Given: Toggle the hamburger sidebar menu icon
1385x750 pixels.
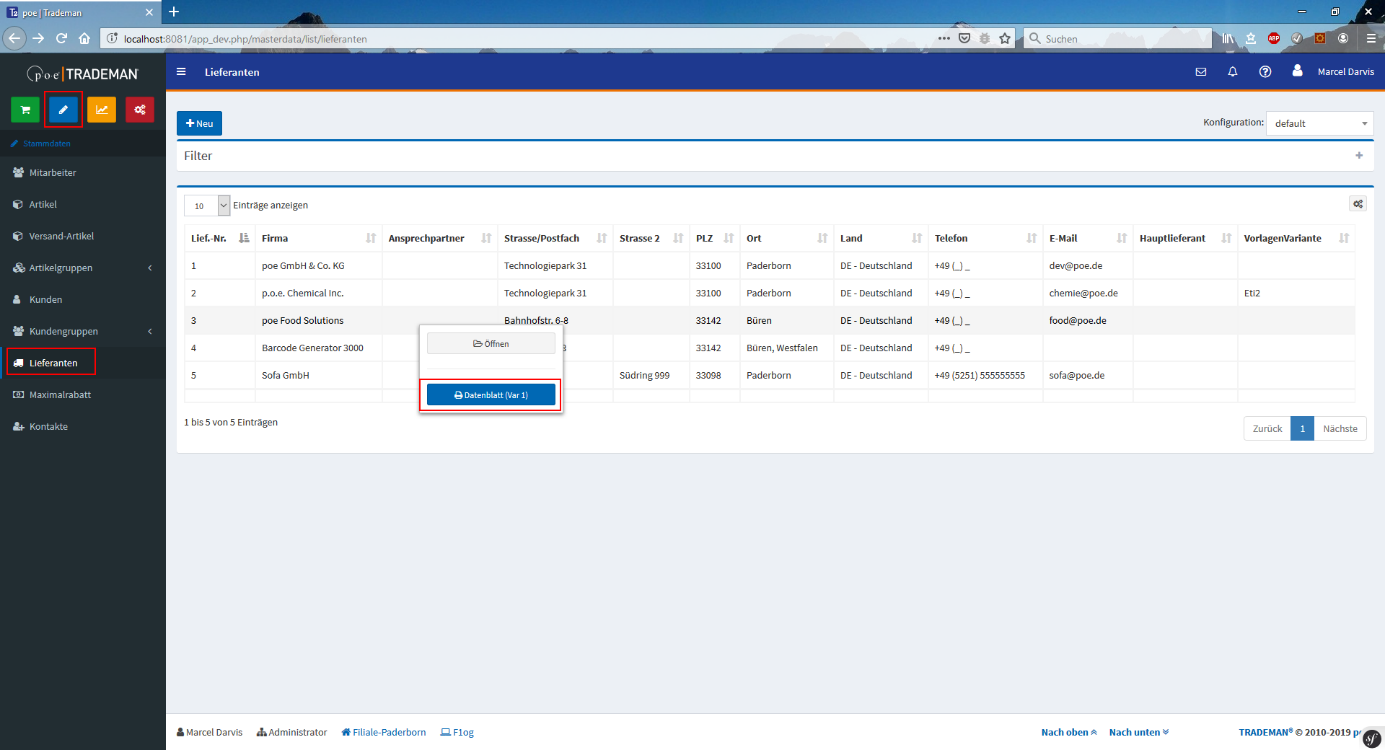Looking at the screenshot, I should (x=181, y=72).
